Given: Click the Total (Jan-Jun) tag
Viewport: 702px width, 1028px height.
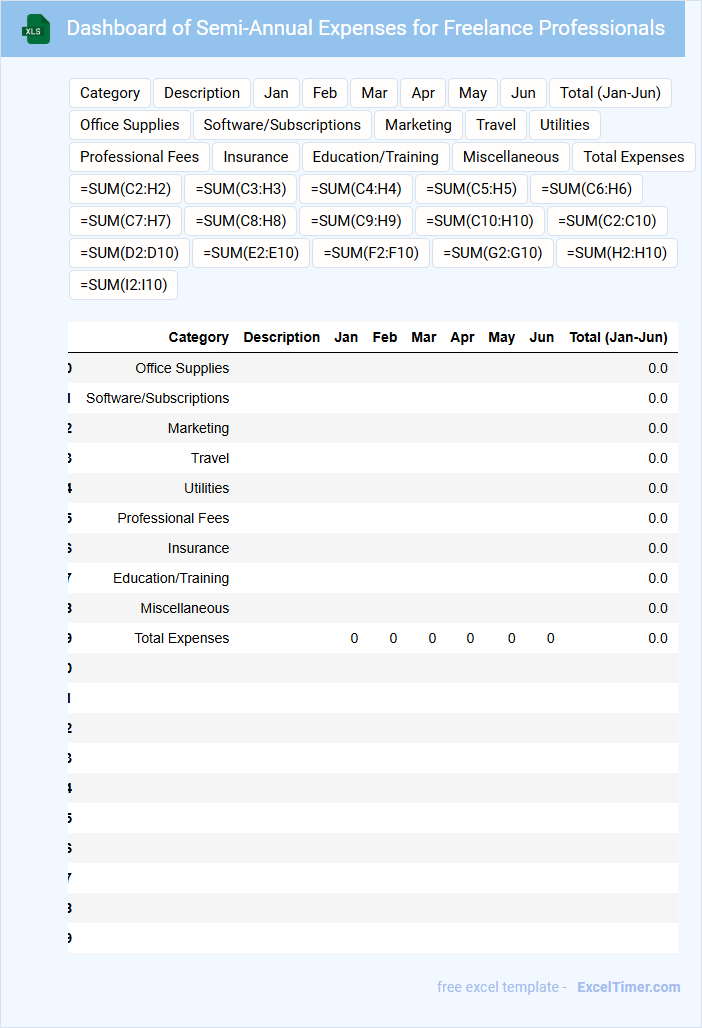Looking at the screenshot, I should coord(610,93).
